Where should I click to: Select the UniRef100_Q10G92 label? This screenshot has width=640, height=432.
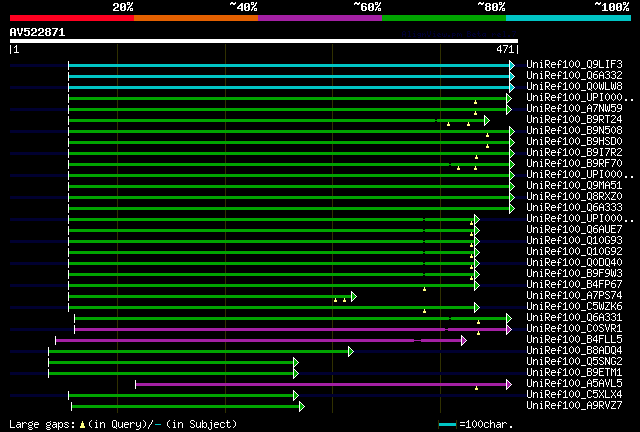[574, 252]
